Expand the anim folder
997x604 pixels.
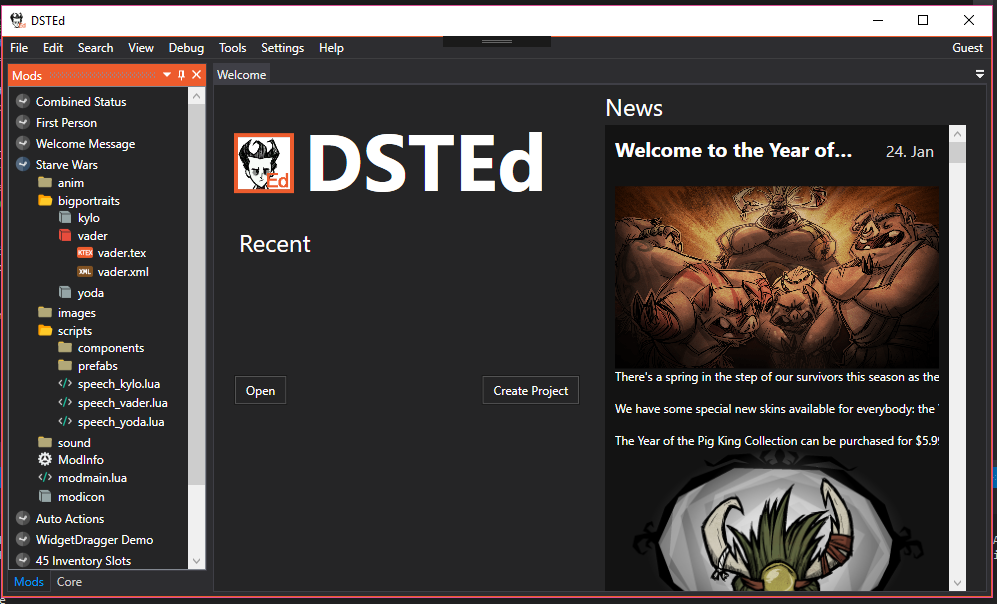click(x=45, y=183)
